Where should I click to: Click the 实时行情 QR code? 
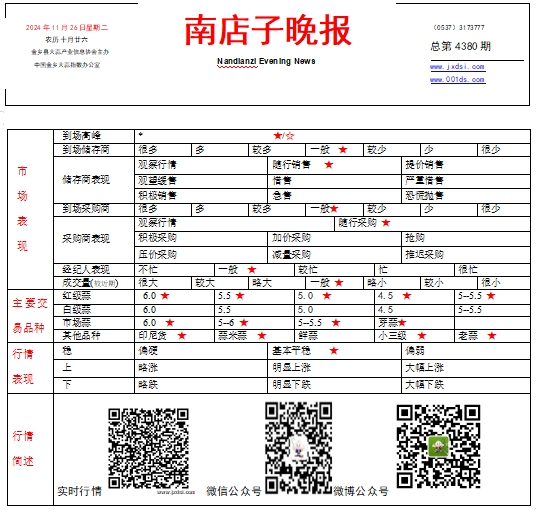point(149,448)
